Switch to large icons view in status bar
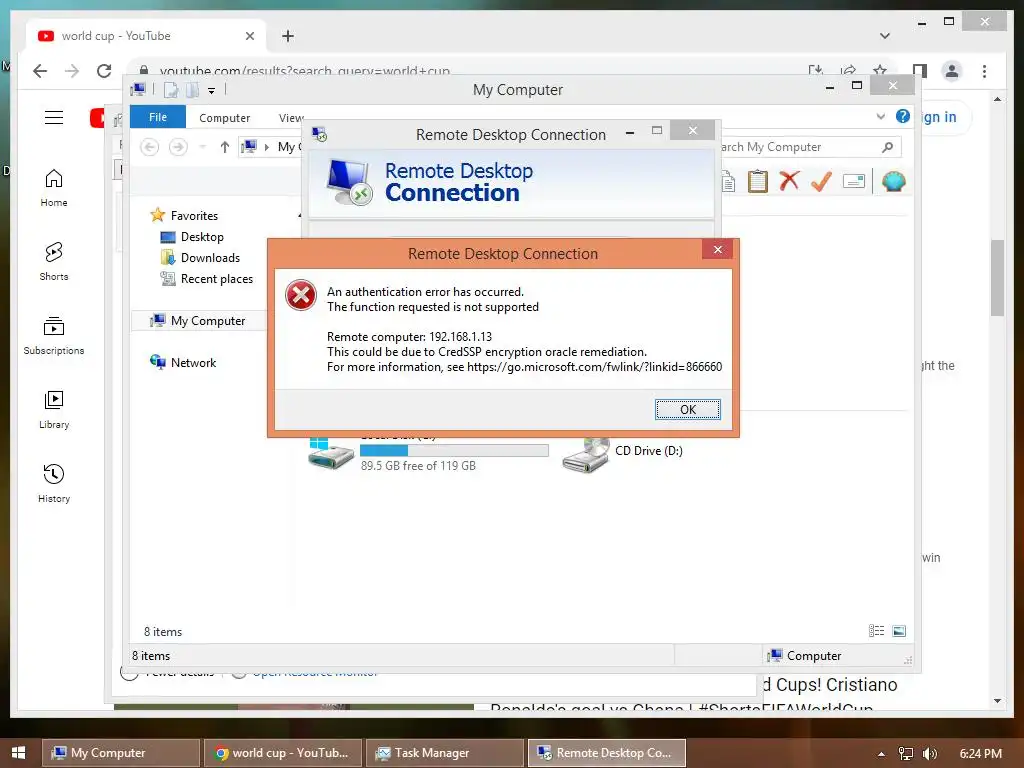 coord(899,631)
